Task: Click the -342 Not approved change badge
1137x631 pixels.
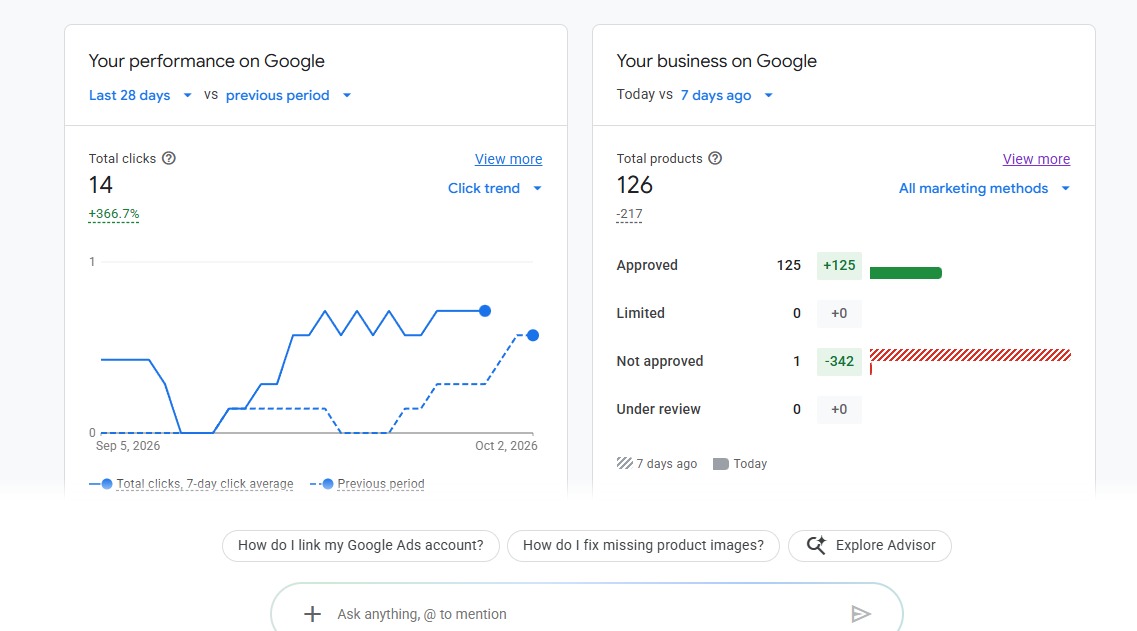Action: pos(839,361)
